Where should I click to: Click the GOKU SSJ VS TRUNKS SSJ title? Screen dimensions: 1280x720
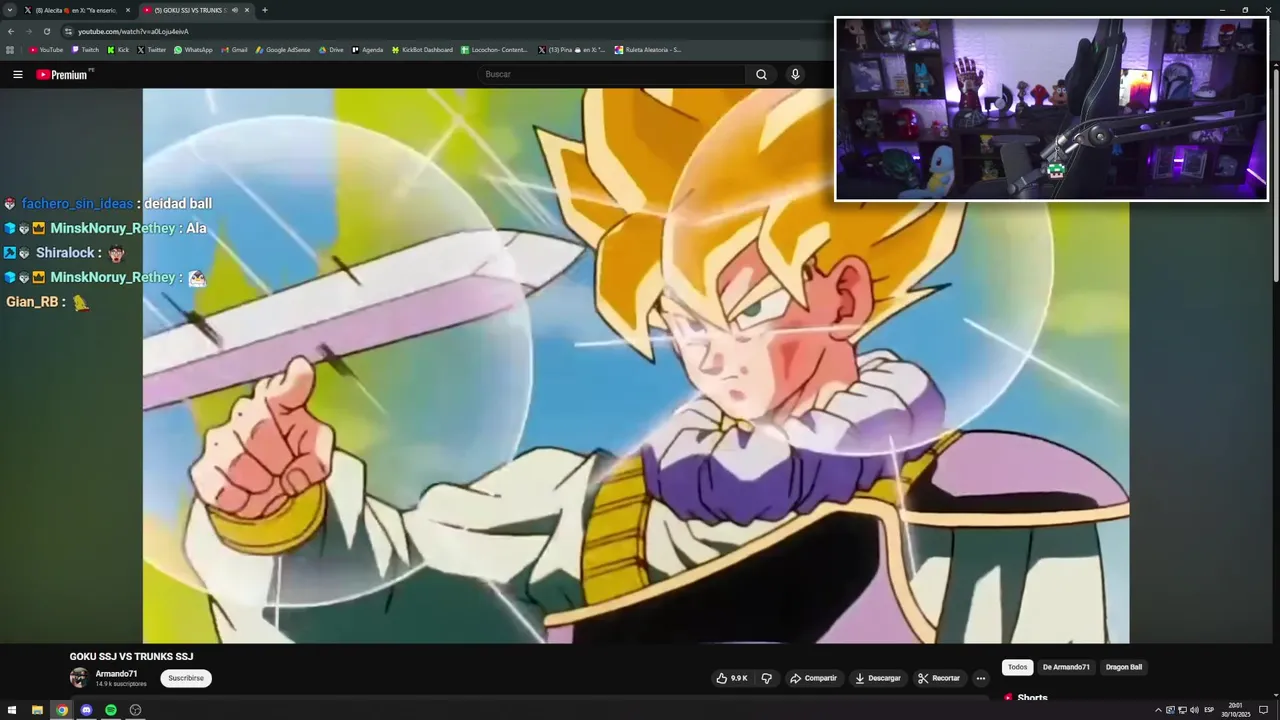131,657
